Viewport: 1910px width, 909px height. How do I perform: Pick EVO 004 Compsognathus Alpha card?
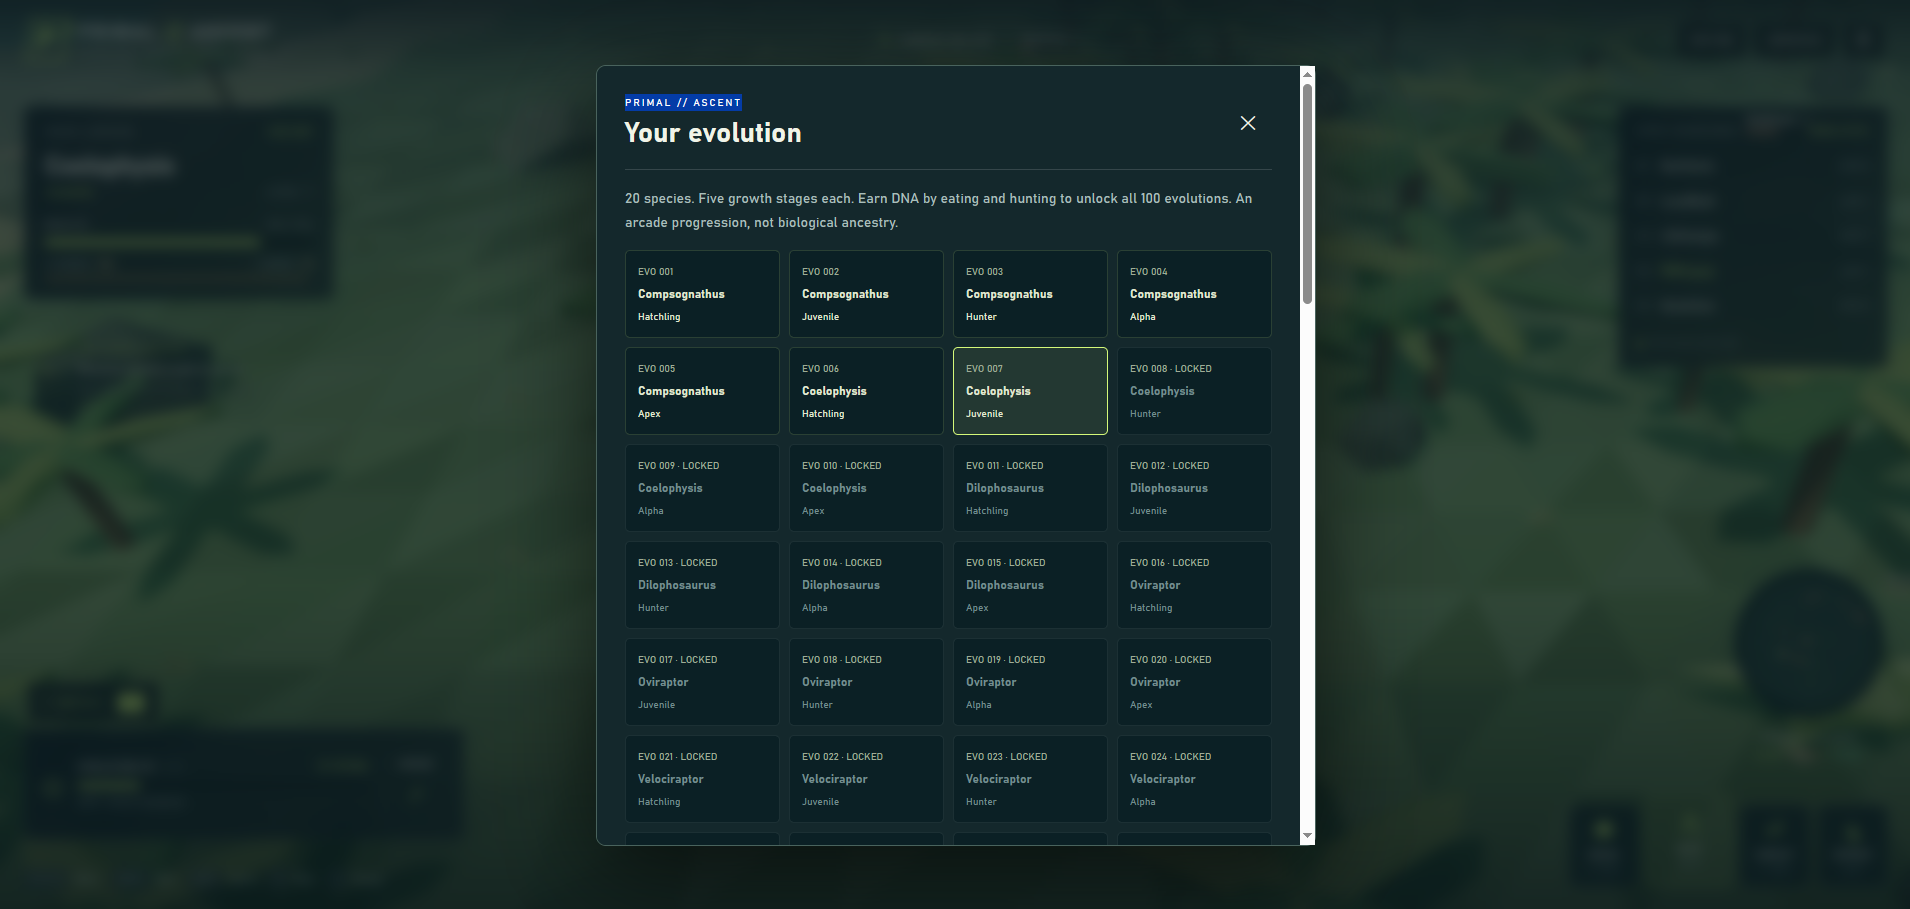(1194, 294)
